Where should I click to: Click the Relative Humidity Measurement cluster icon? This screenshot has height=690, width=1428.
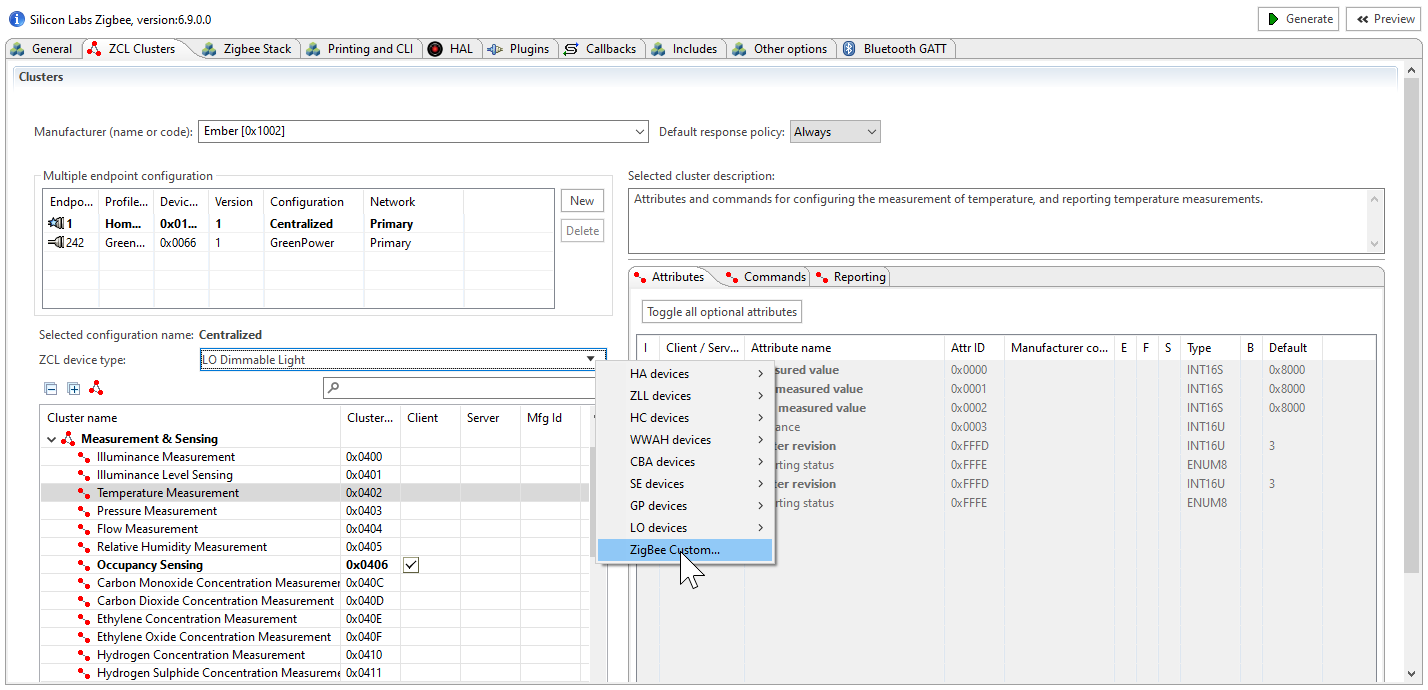86,547
